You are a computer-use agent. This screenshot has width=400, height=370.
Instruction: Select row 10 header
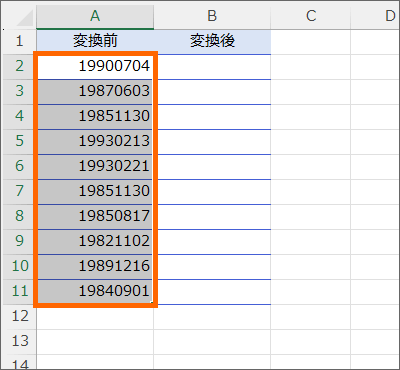pyautogui.click(x=19, y=267)
